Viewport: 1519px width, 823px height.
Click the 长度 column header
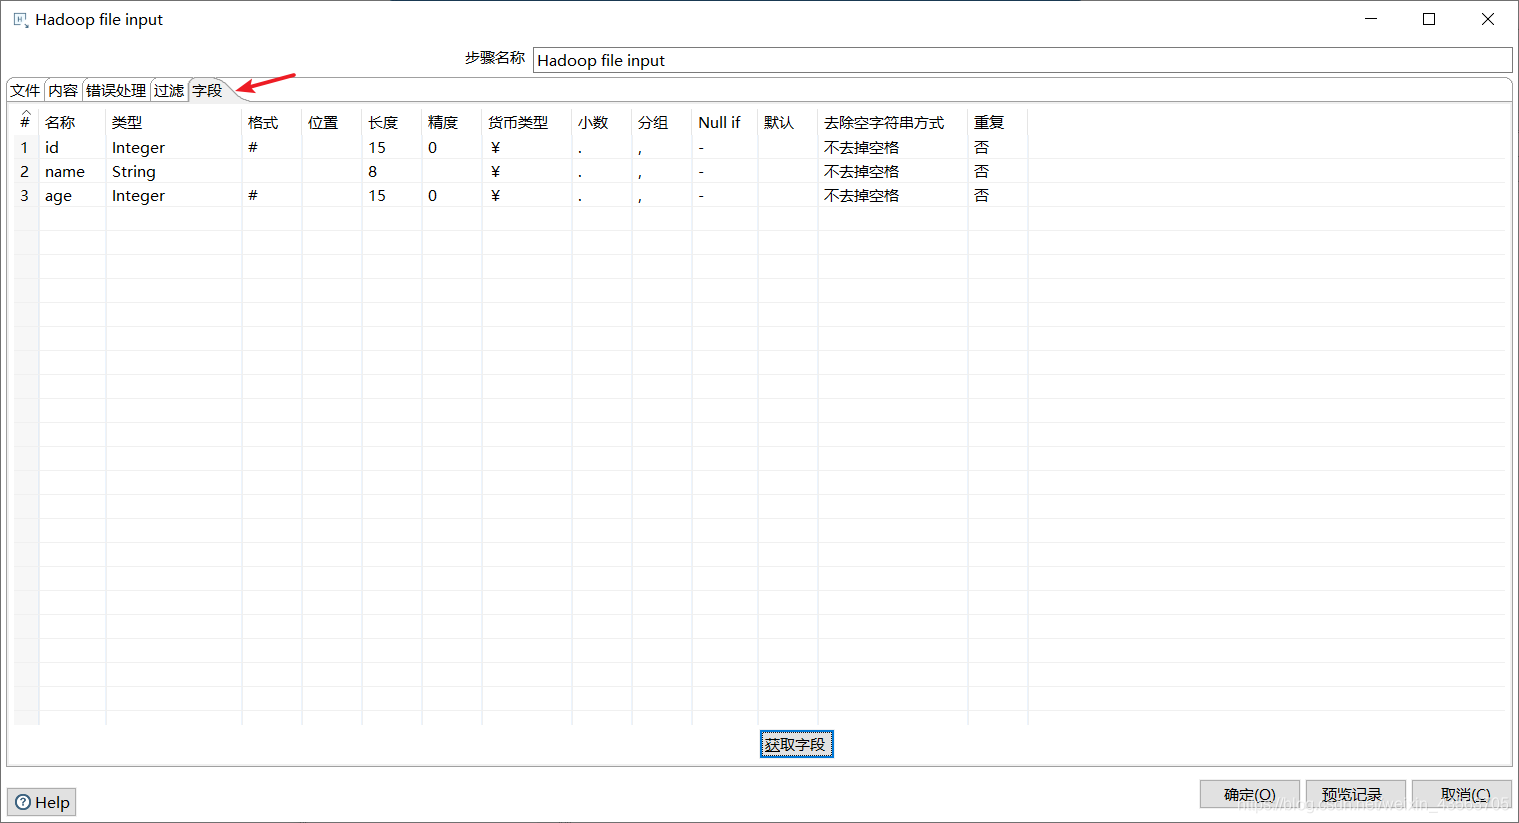[x=392, y=122]
